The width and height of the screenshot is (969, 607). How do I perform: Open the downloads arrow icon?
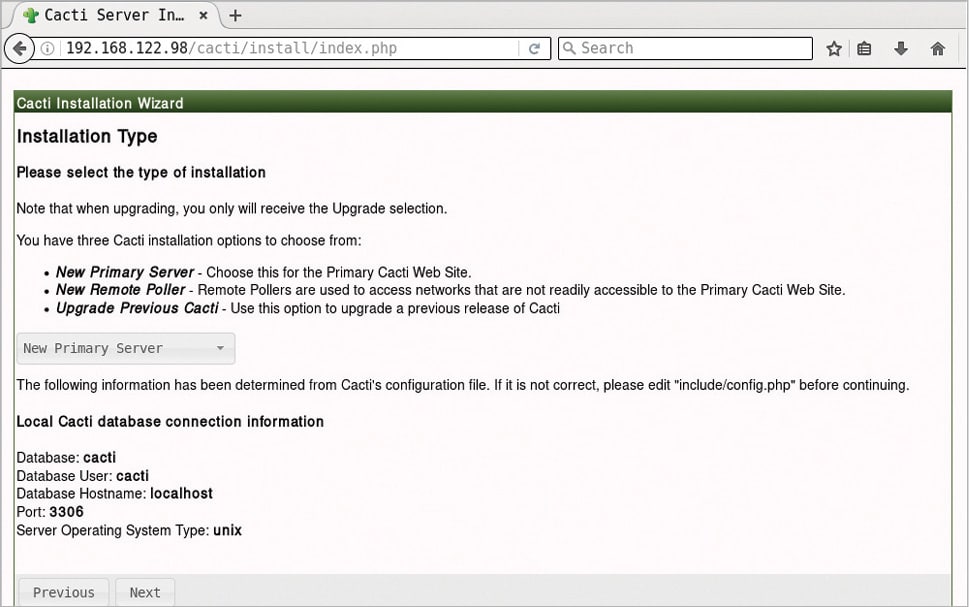pyautogui.click(x=901, y=48)
